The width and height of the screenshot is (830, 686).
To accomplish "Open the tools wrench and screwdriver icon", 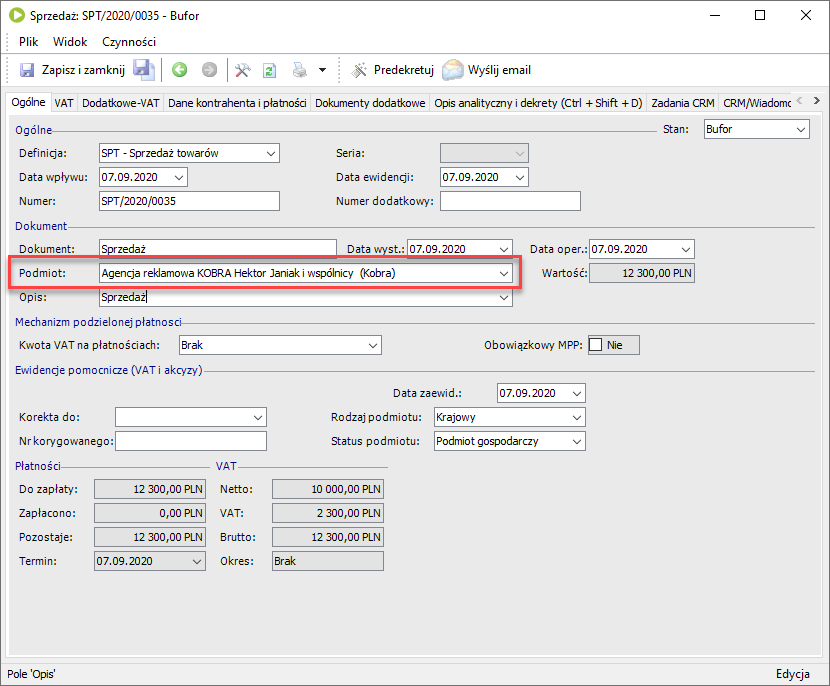I will tap(242, 70).
